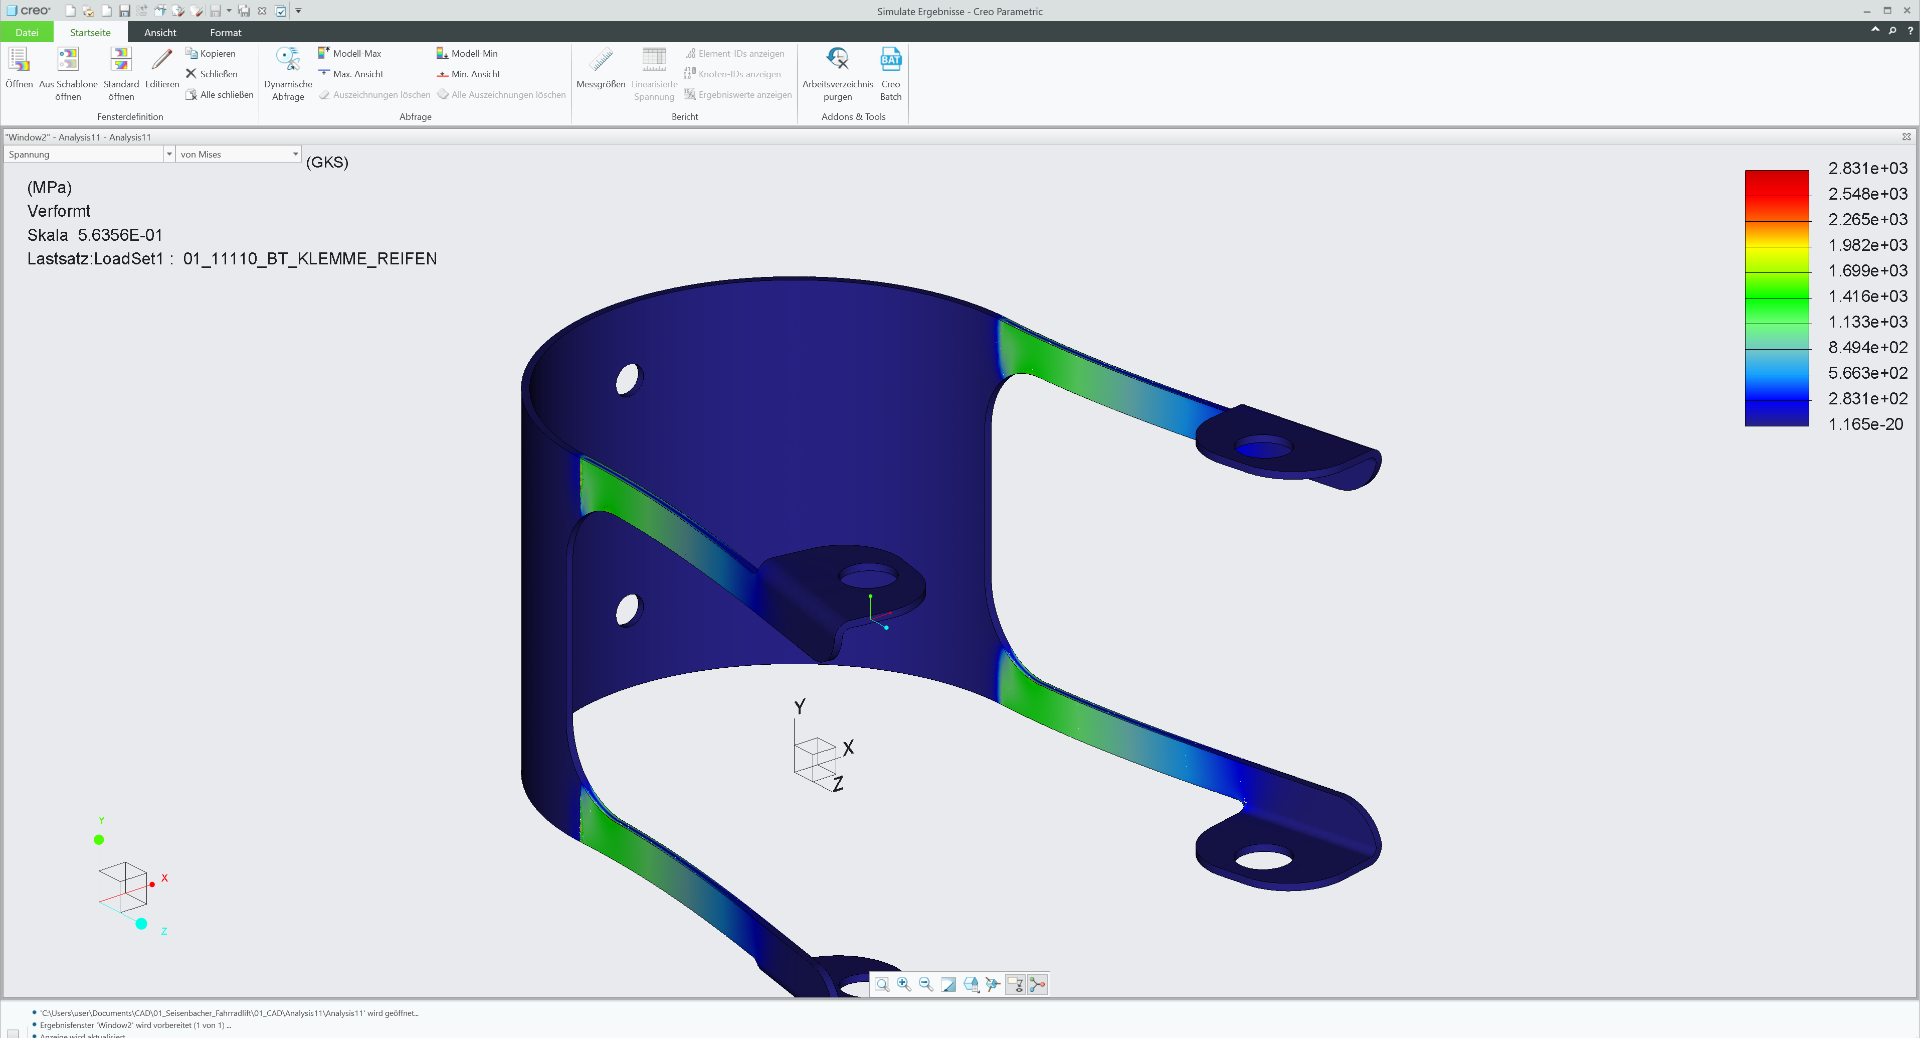Viewport: 1920px width, 1038px height.
Task: Click the legend value 1.416e+03
Action: pyautogui.click(x=1868, y=296)
